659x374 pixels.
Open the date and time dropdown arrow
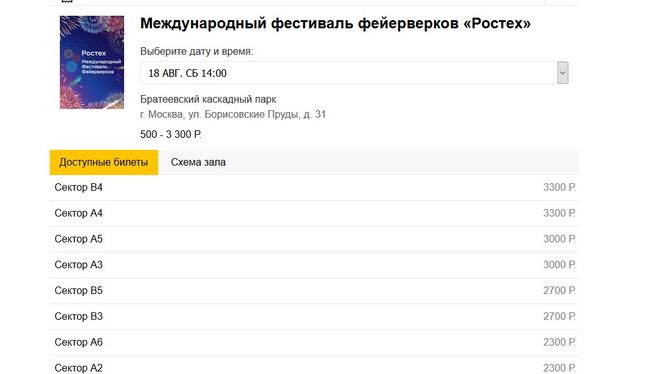point(563,73)
